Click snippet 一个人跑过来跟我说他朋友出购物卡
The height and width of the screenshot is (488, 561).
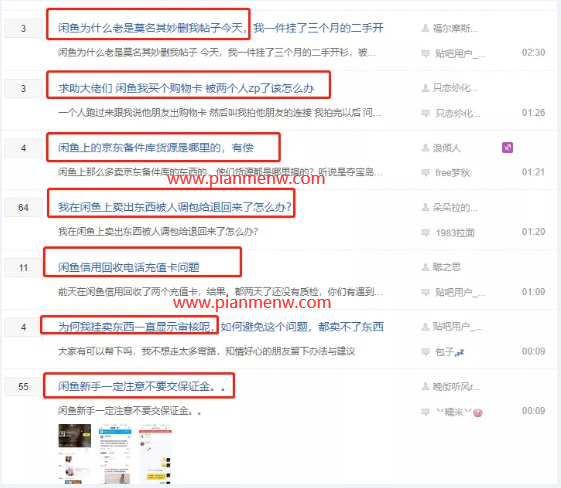pos(220,113)
